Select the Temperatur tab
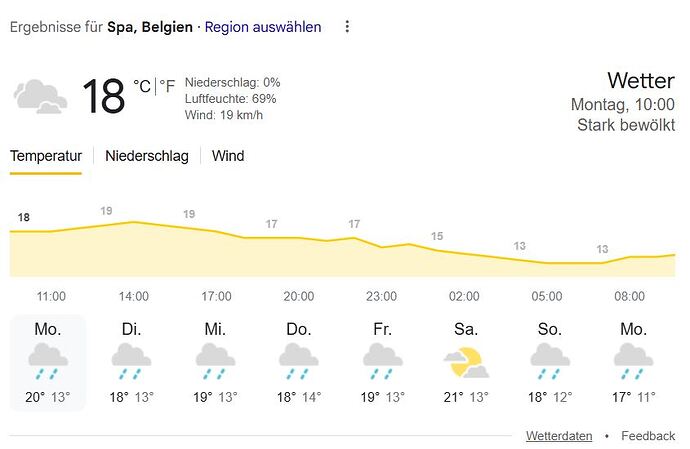Viewport: 690px width, 449px height. [x=46, y=156]
